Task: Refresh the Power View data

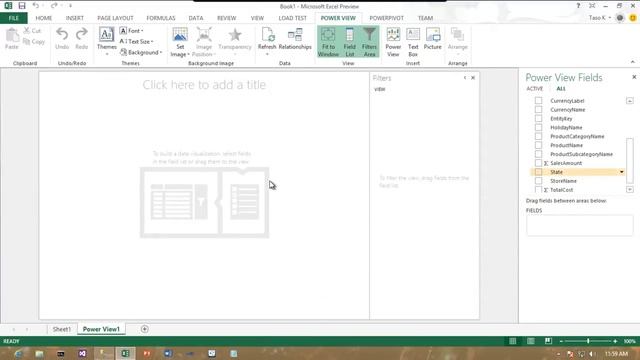Action: tap(267, 41)
